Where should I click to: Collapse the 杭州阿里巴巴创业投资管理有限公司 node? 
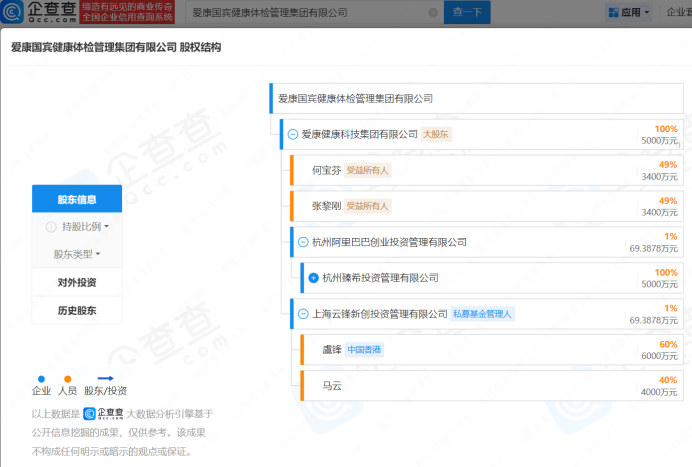point(303,242)
